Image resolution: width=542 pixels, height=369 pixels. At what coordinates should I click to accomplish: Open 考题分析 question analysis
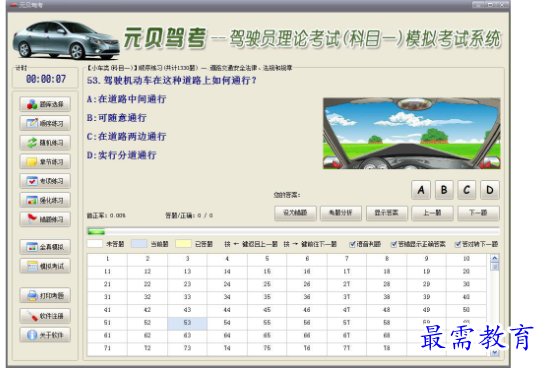[341, 213]
